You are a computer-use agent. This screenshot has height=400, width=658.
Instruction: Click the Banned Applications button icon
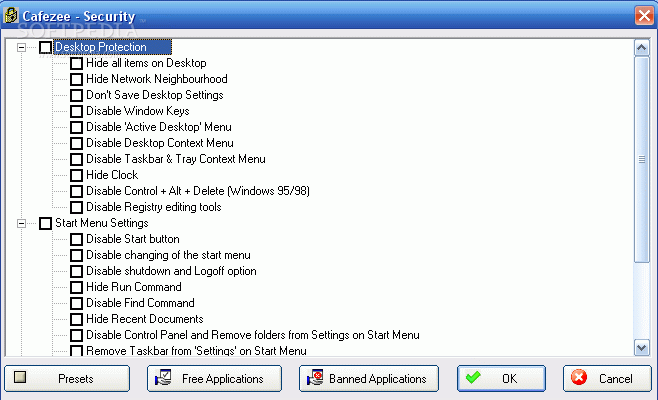point(315,378)
